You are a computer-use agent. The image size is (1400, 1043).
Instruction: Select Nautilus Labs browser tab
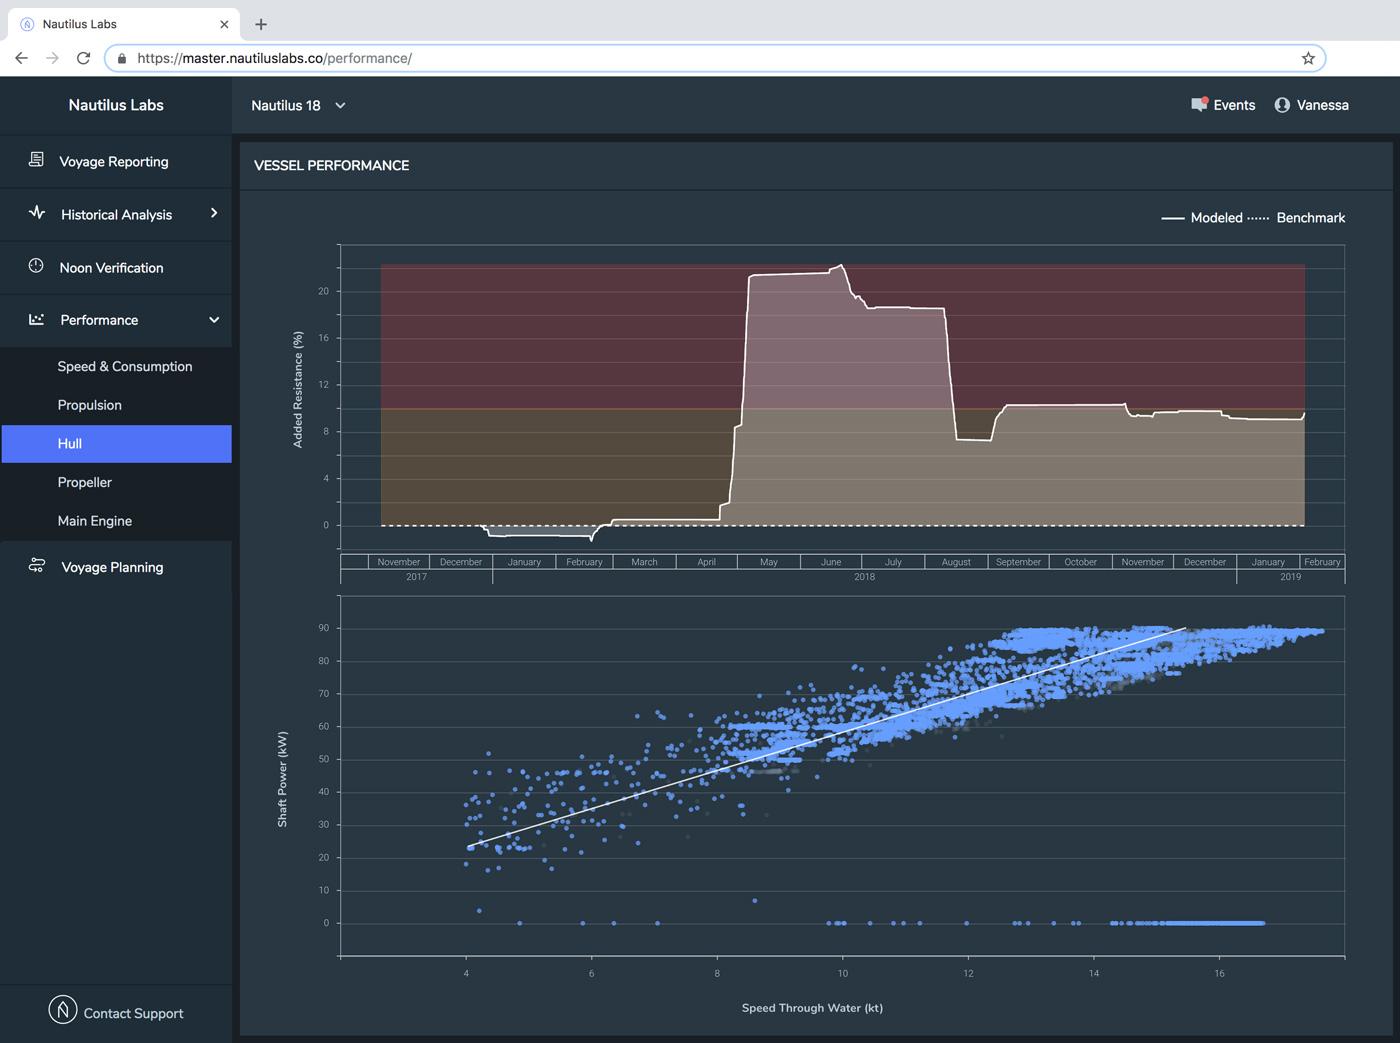(124, 24)
